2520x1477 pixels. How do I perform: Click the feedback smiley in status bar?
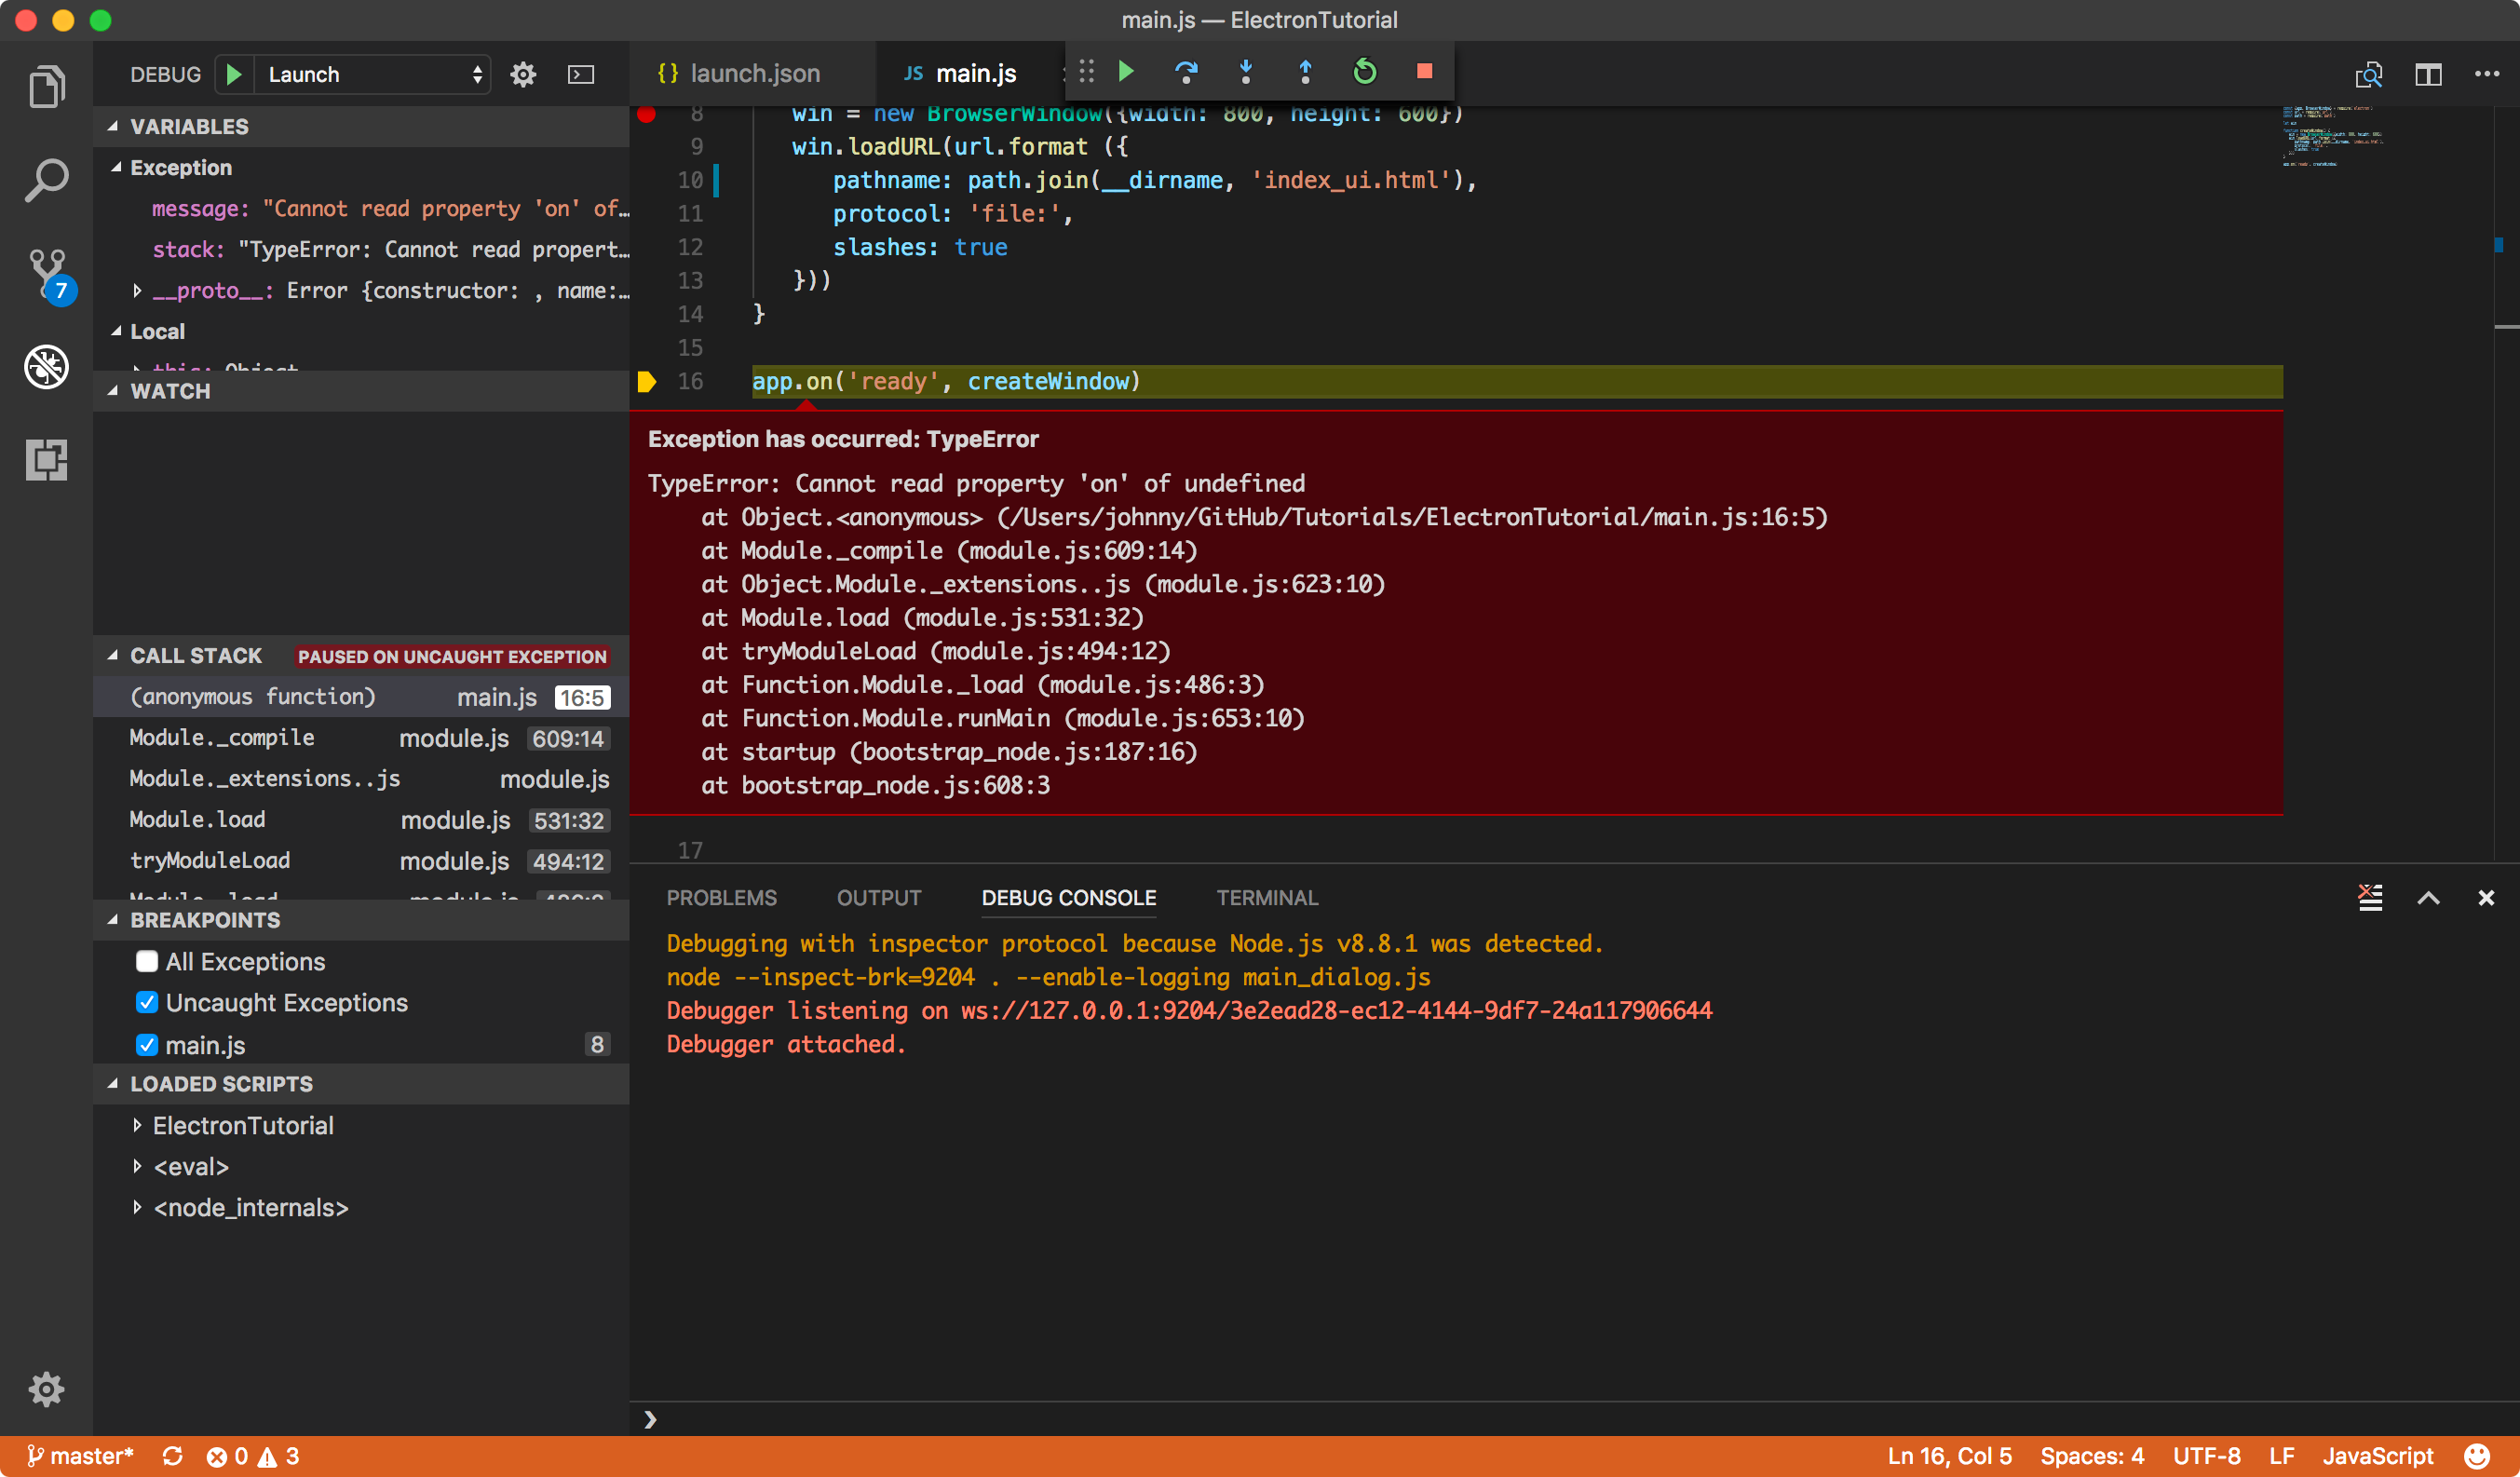click(2477, 1456)
